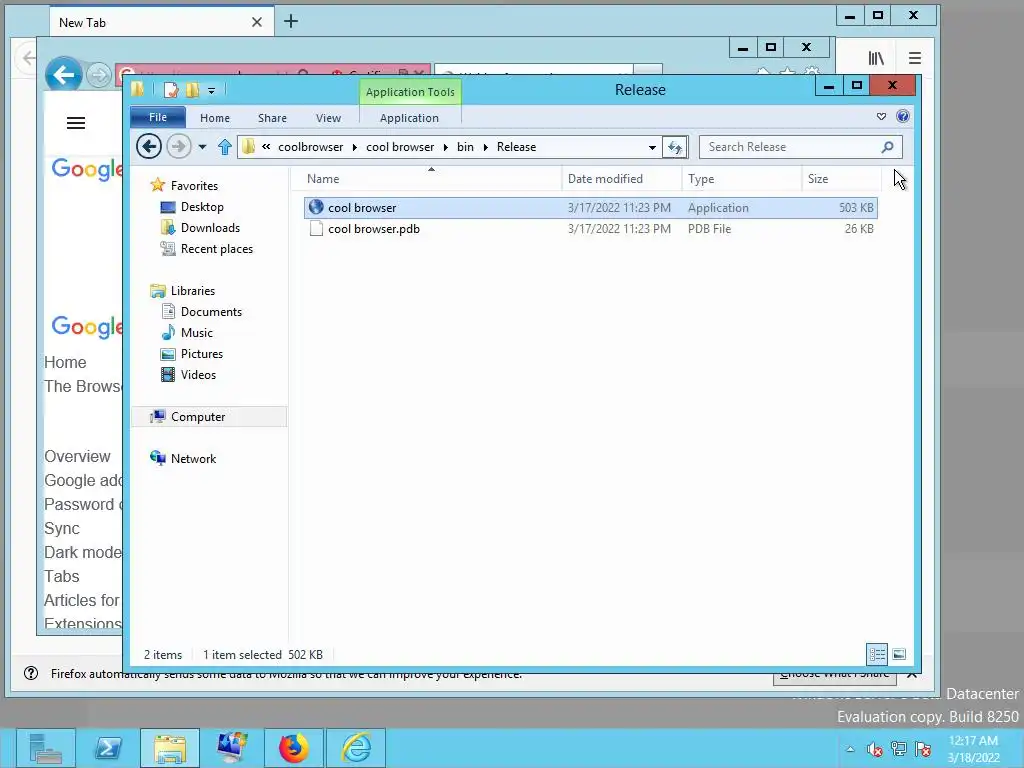The width and height of the screenshot is (1024, 768).
Task: Launch PowerShell from taskbar
Action: (108, 748)
